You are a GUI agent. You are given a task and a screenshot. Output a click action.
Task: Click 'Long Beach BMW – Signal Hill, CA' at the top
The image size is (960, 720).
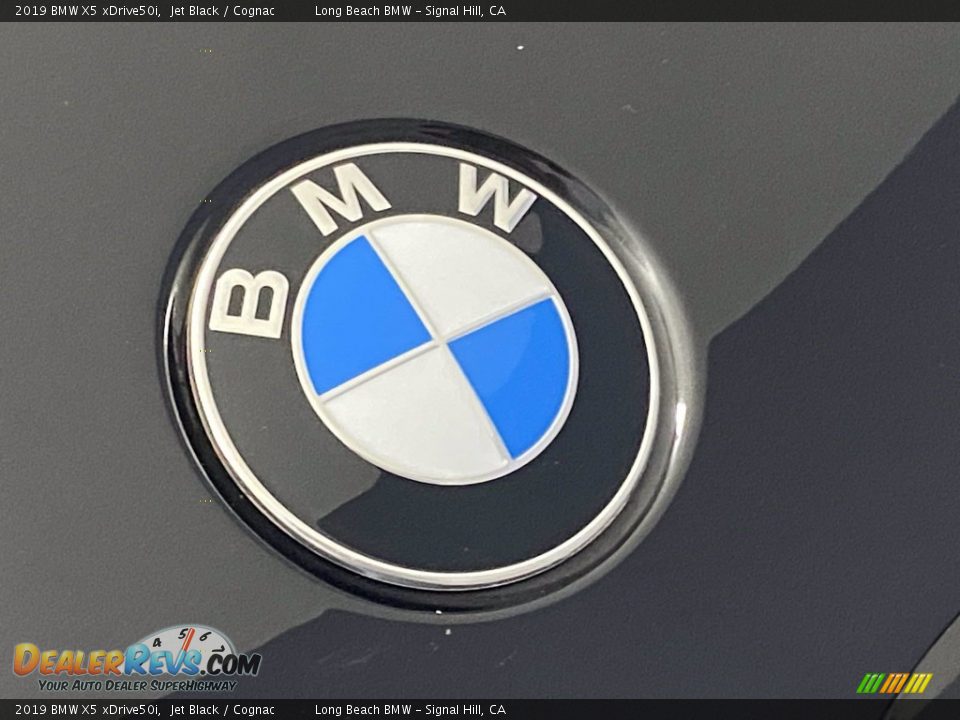[410, 10]
